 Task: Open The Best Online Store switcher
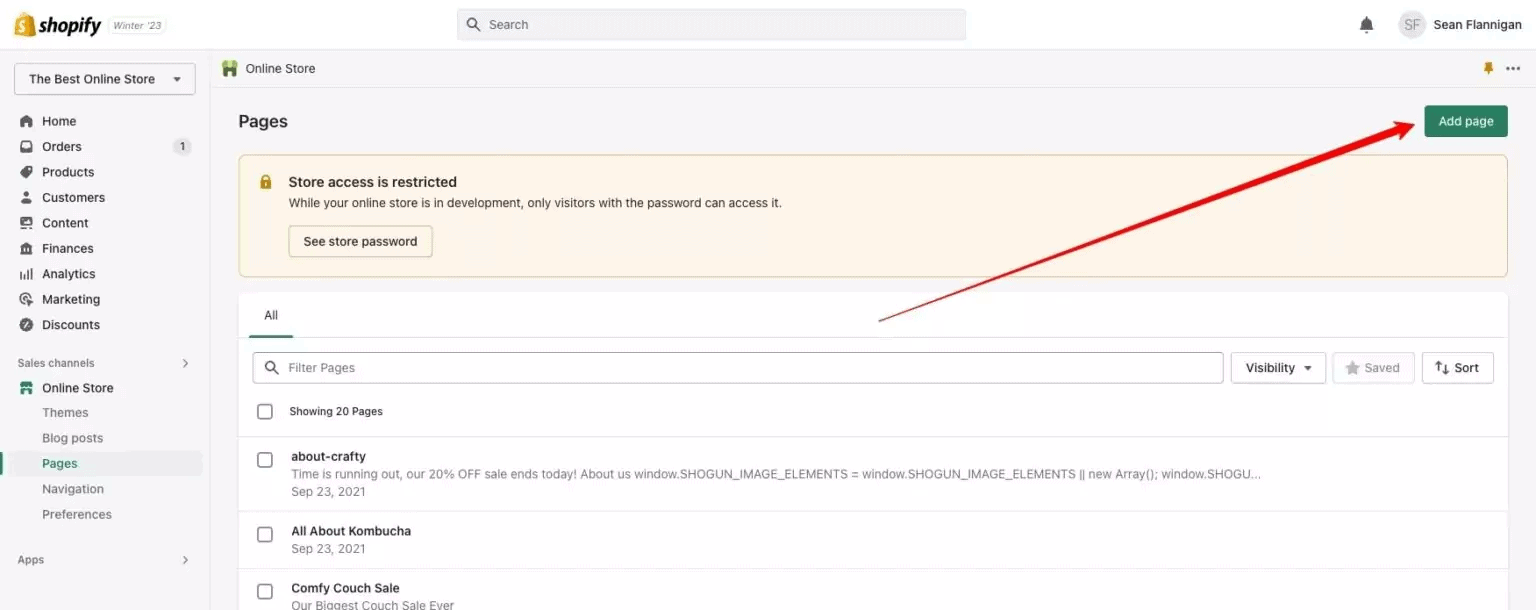pos(104,78)
